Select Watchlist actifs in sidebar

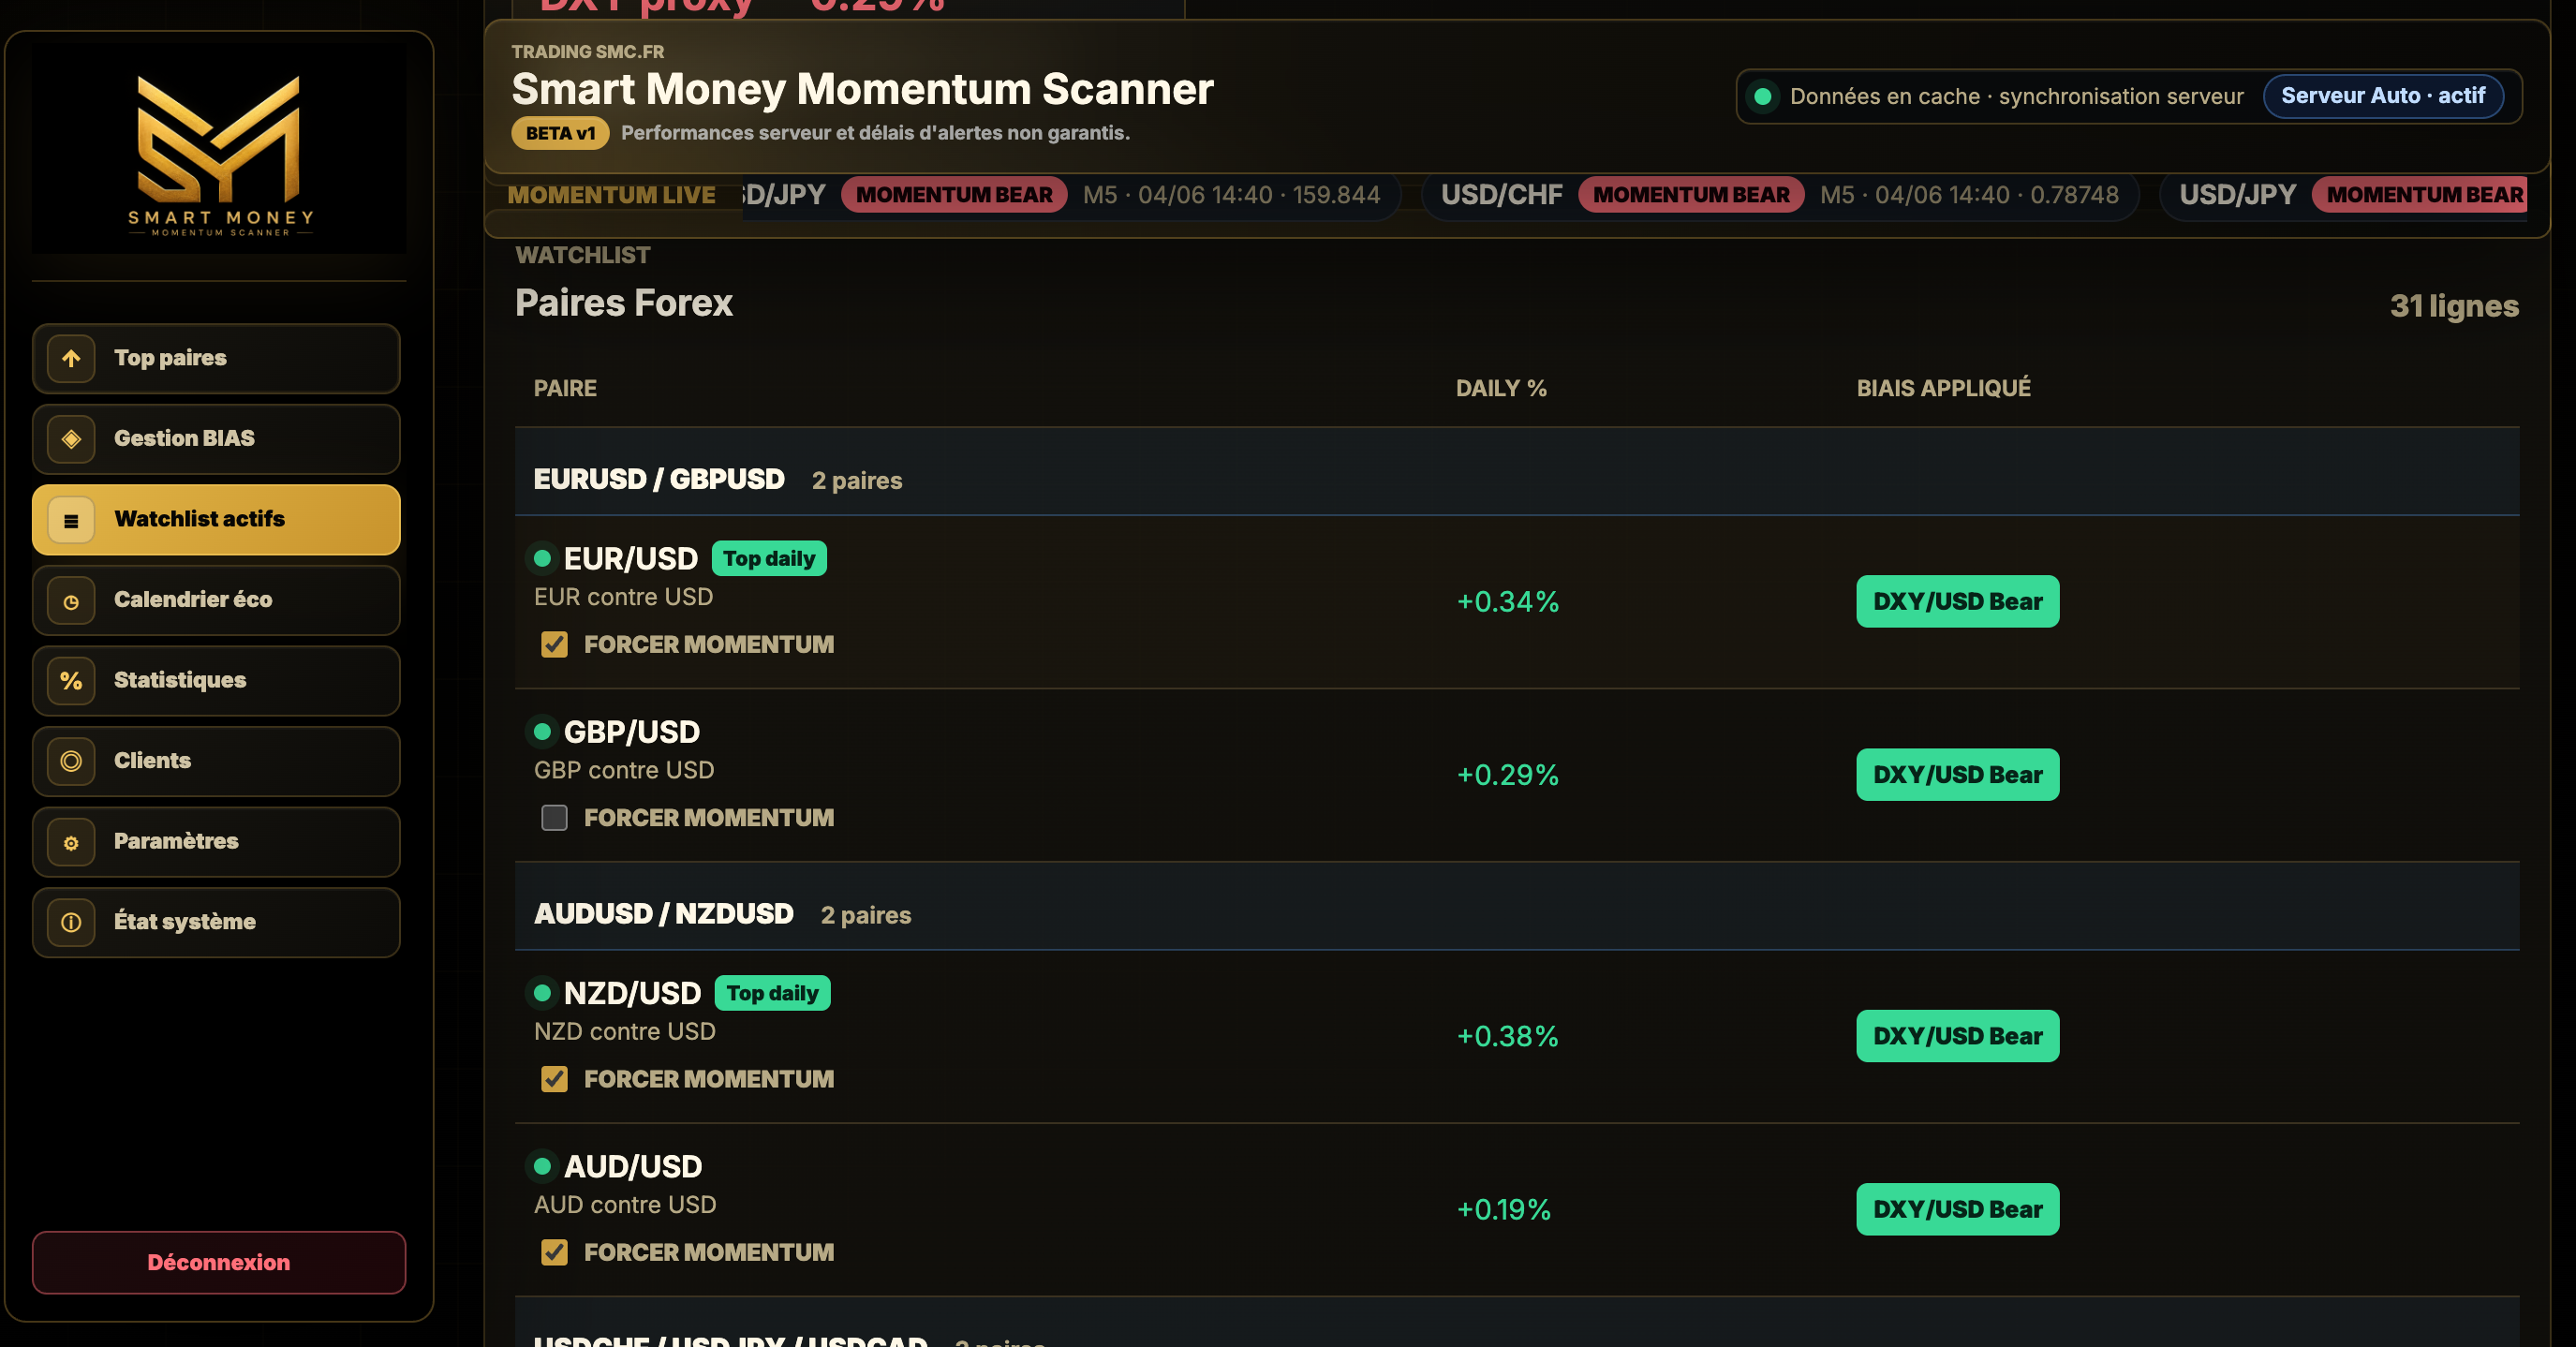click(x=216, y=520)
